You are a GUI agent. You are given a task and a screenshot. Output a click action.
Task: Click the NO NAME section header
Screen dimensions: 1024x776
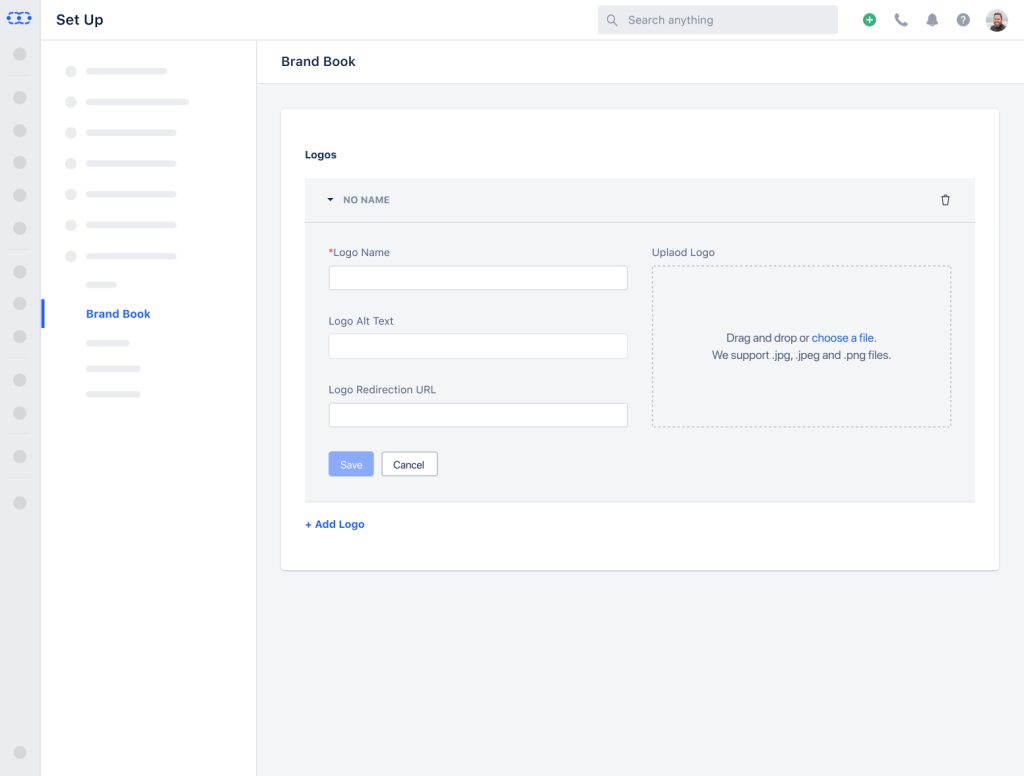coord(600,200)
